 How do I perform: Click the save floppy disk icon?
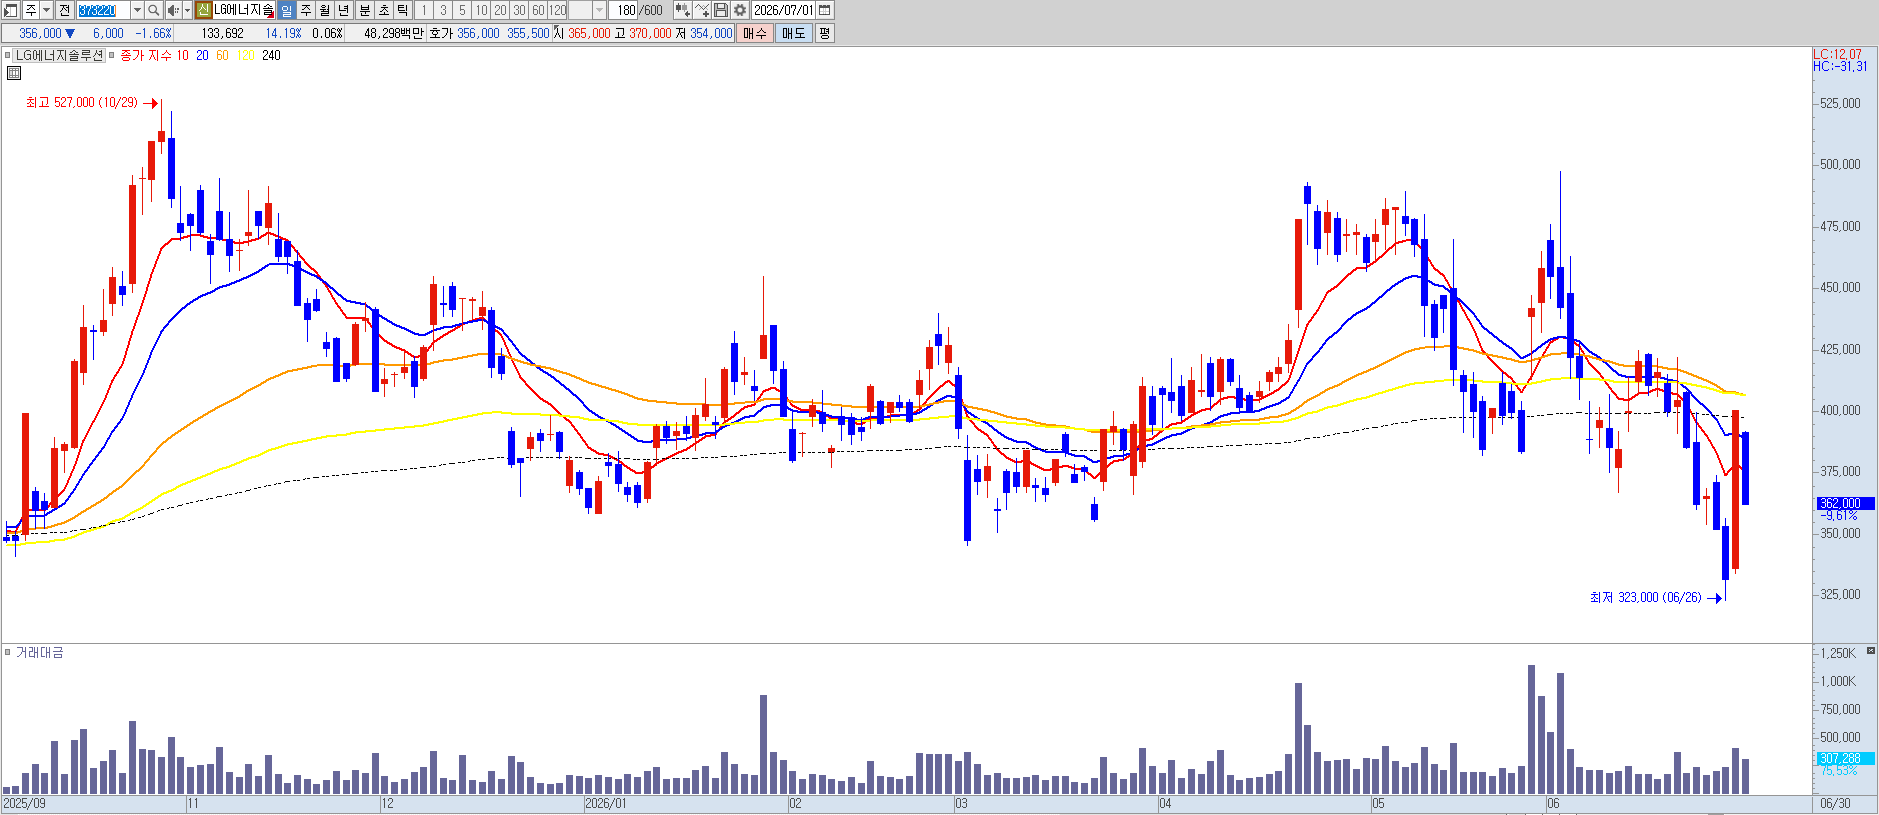tap(721, 10)
